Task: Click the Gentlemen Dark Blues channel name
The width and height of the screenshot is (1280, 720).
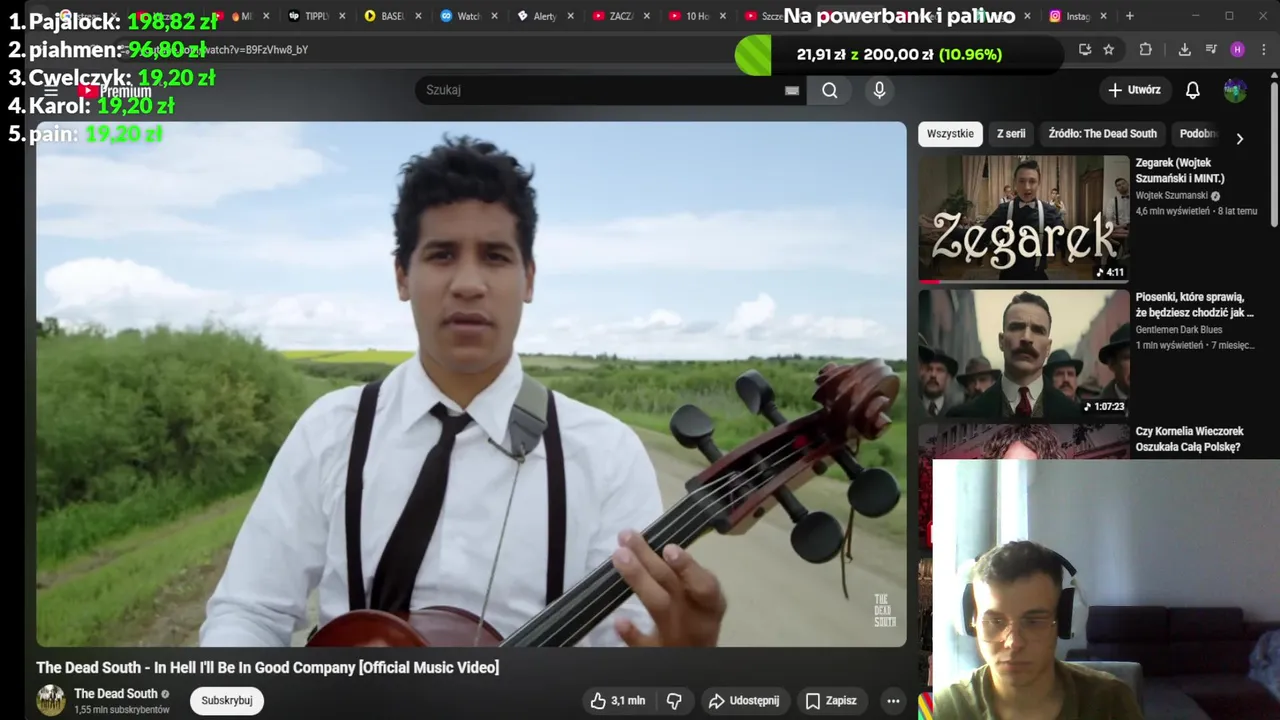Action: [x=1179, y=330]
